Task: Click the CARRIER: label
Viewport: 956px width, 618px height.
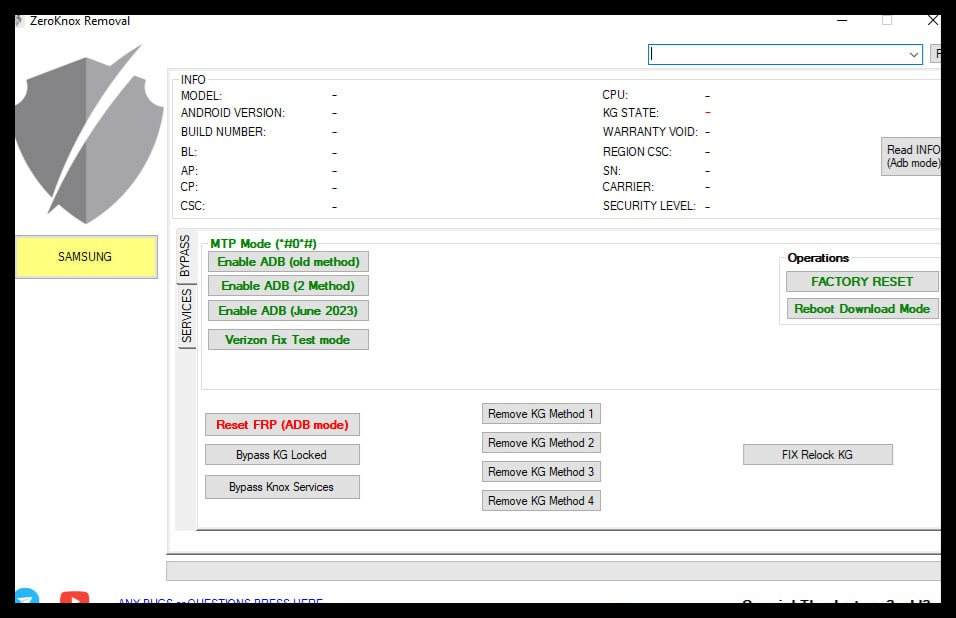Action: tap(628, 186)
